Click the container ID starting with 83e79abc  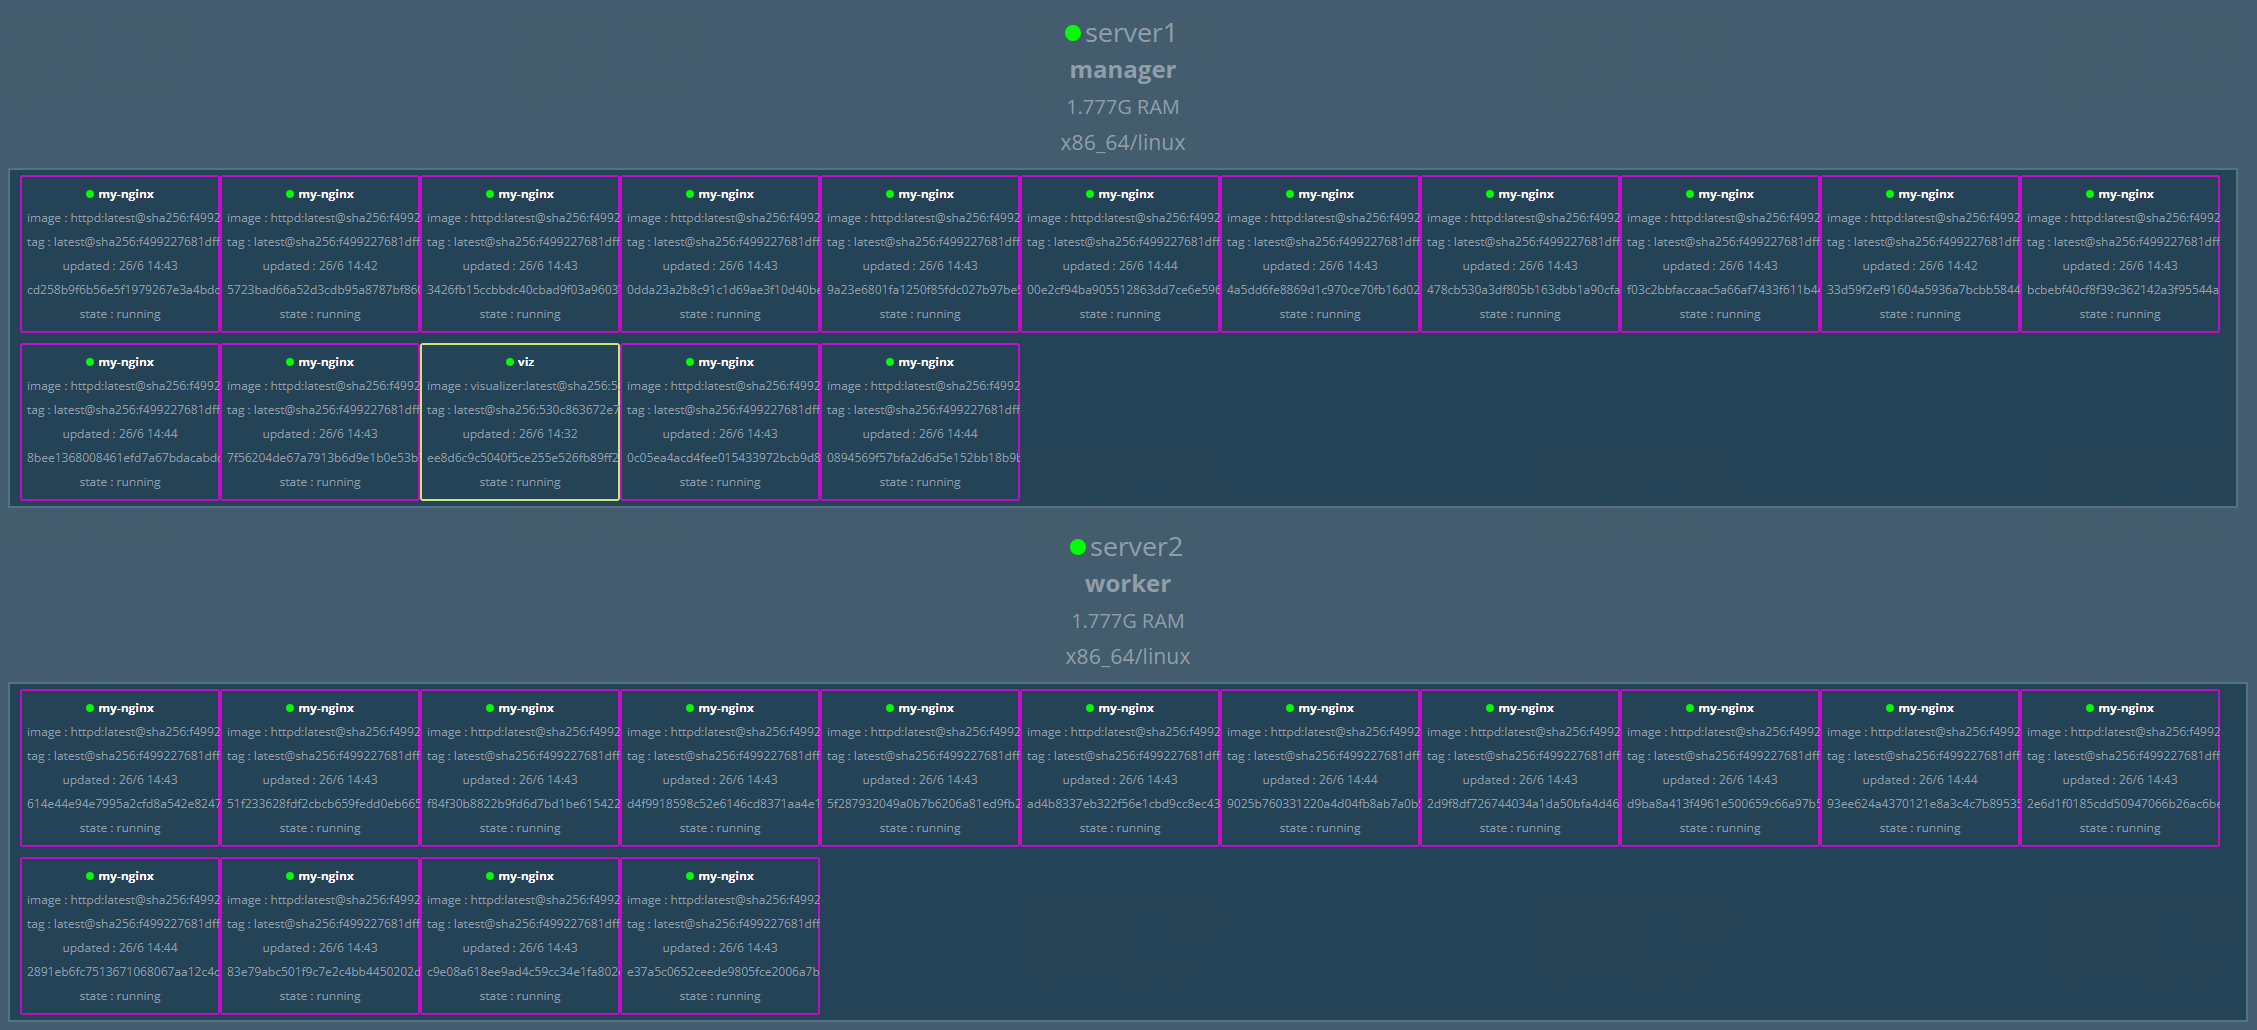(322, 972)
